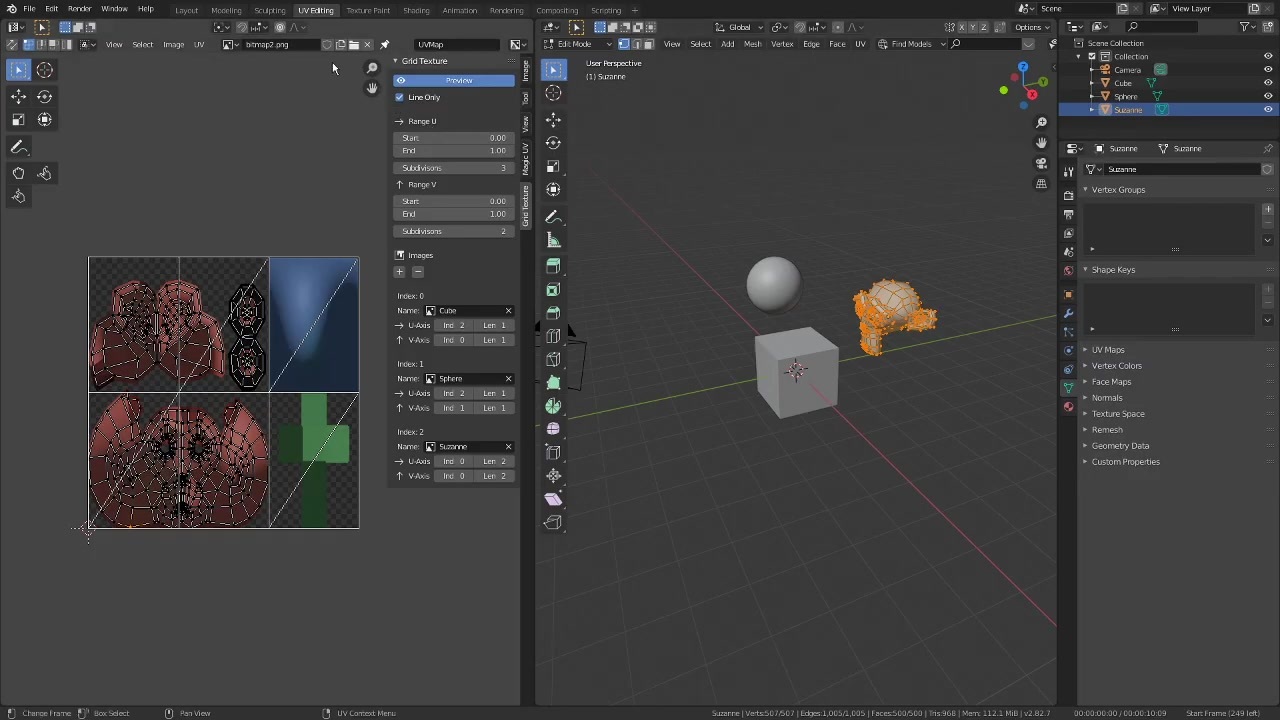Image resolution: width=1280 pixels, height=720 pixels.
Task: Click the Range U End value field
Action: pos(454,151)
